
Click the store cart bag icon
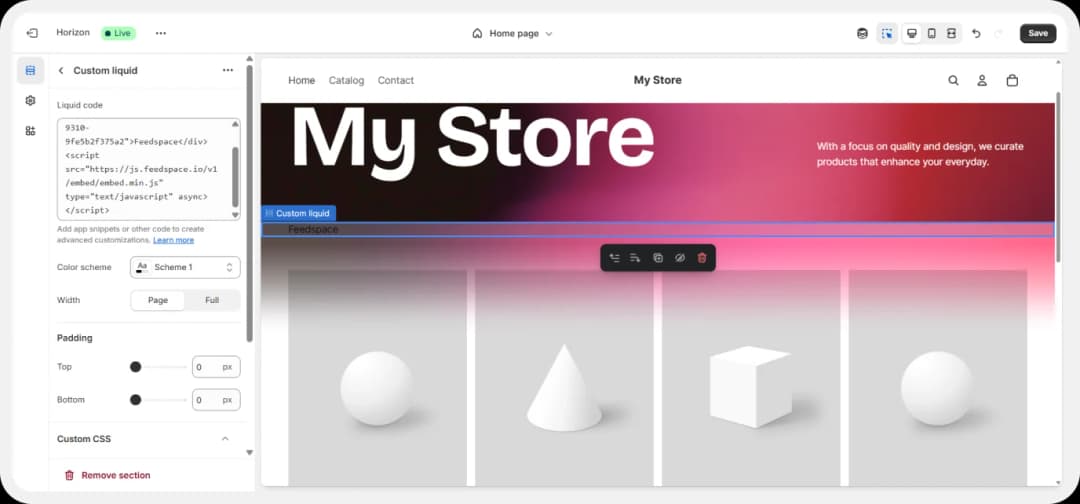[1012, 81]
